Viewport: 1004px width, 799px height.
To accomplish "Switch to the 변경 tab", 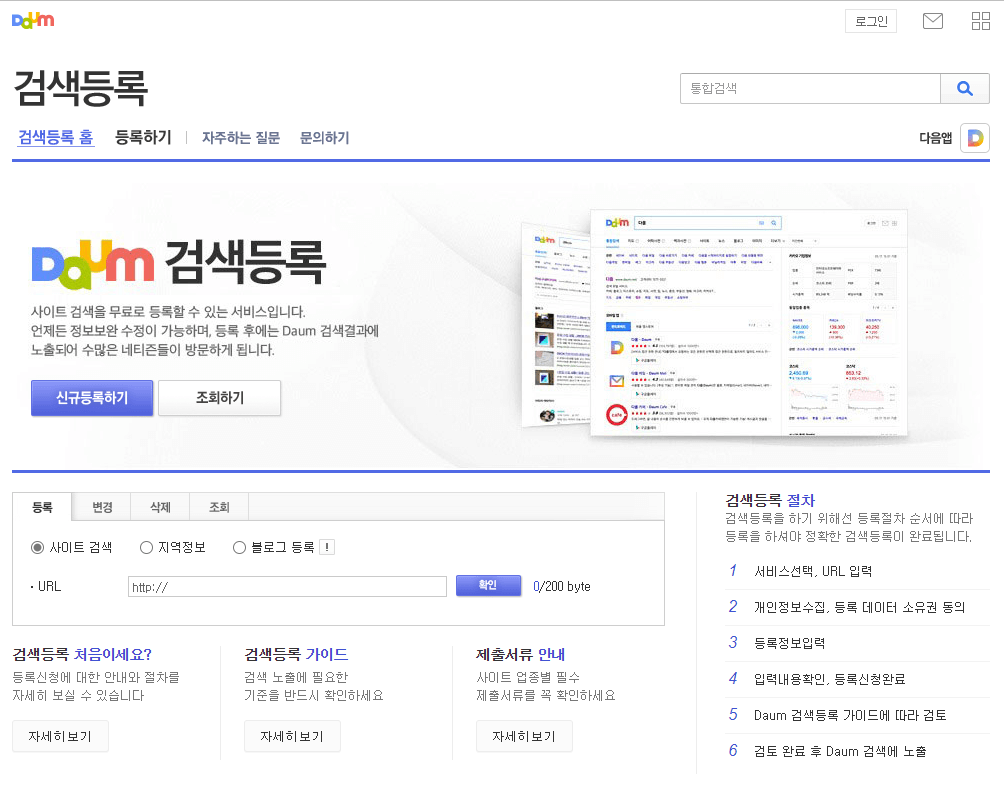I will click(100, 507).
